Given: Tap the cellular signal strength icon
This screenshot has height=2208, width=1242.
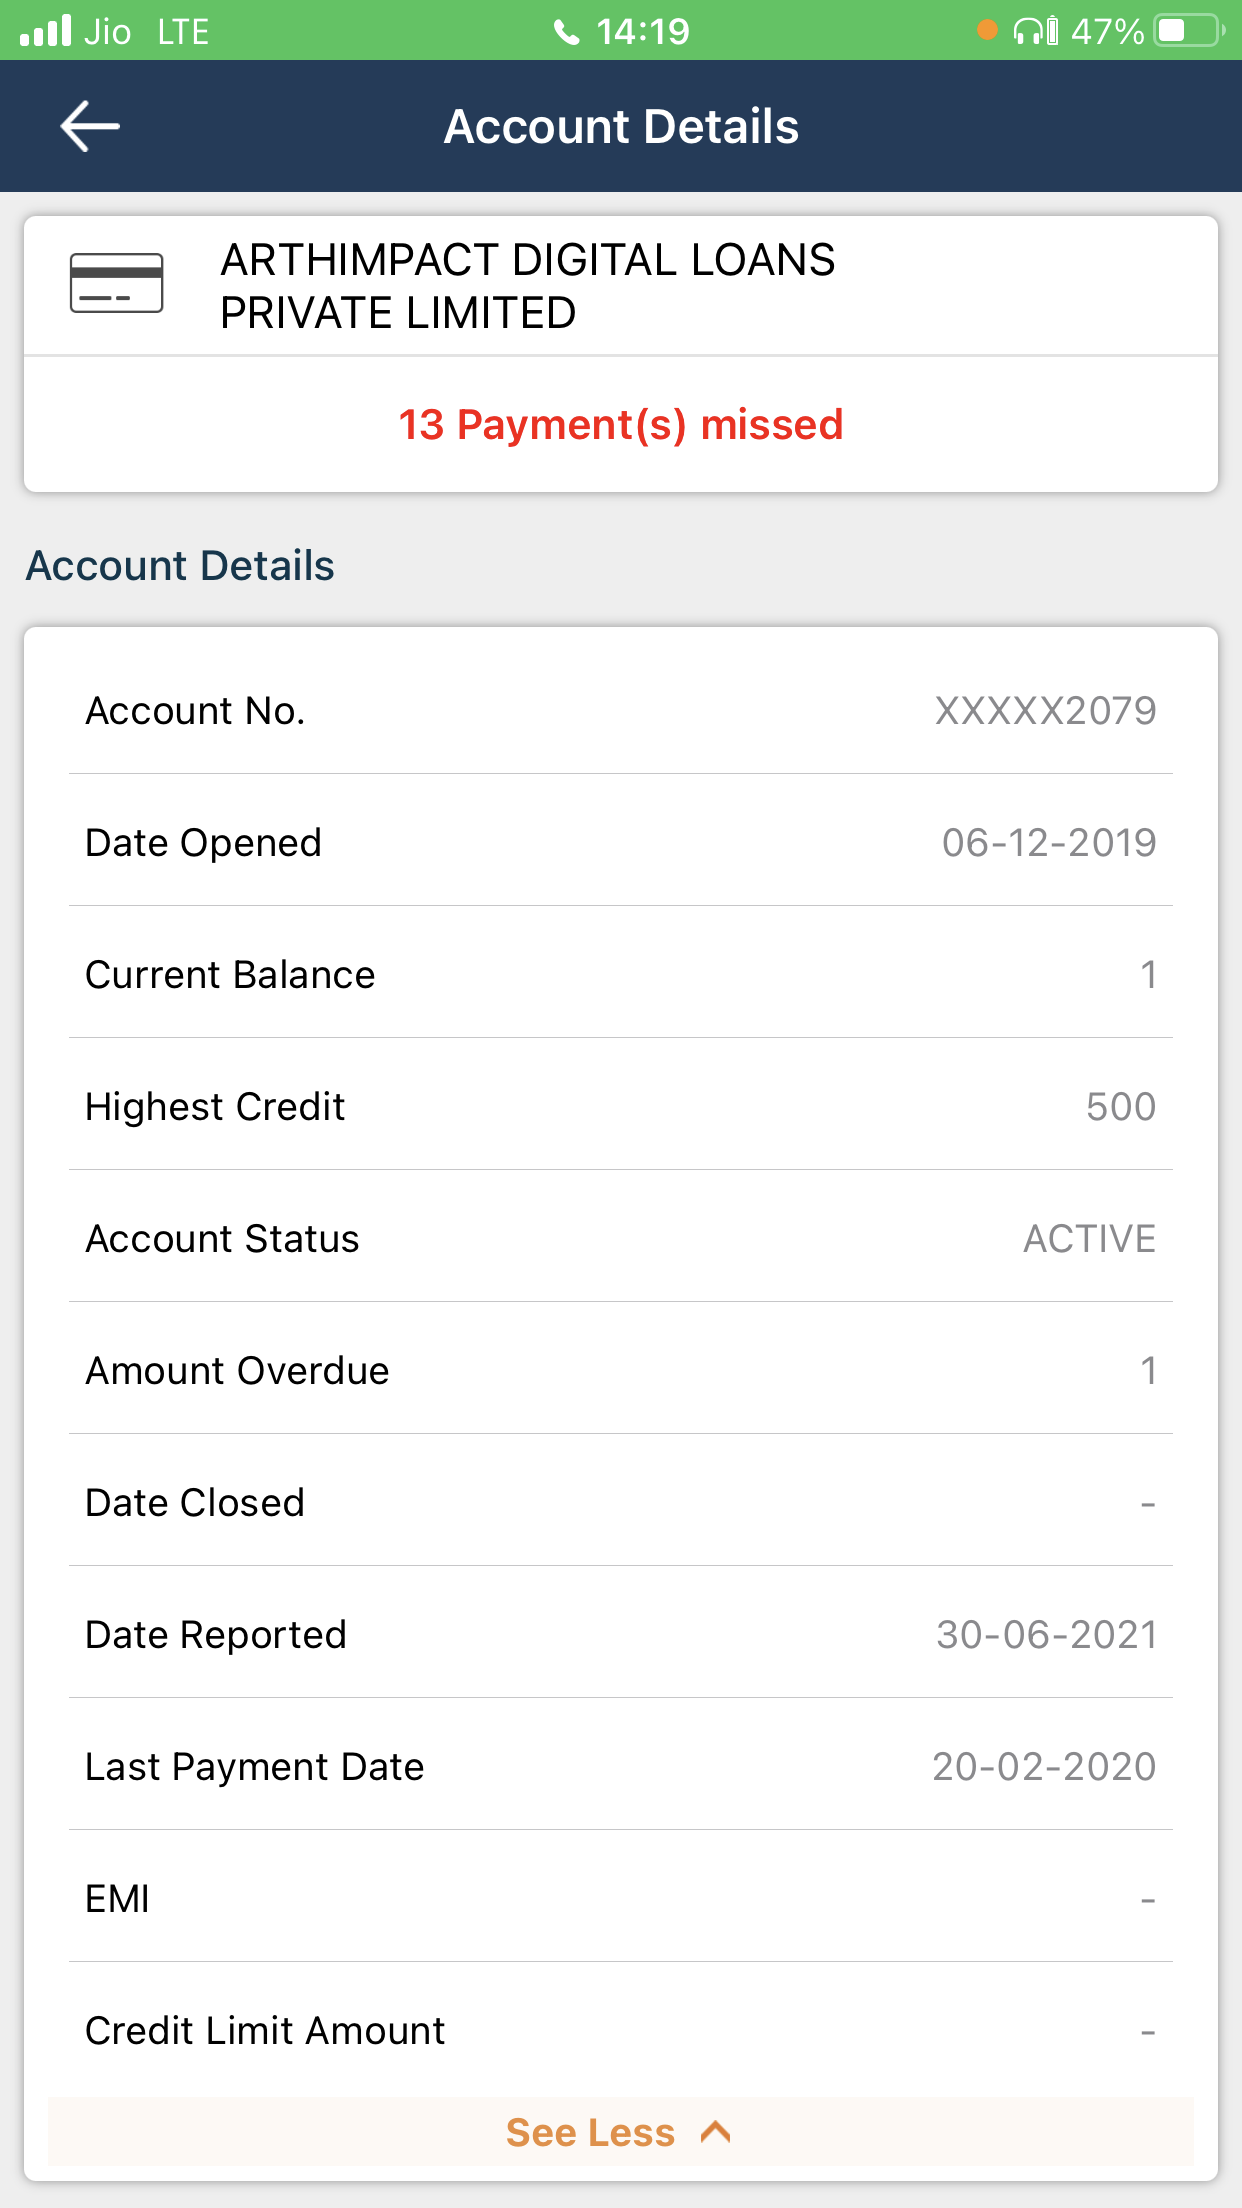Looking at the screenshot, I should coord(46,31).
